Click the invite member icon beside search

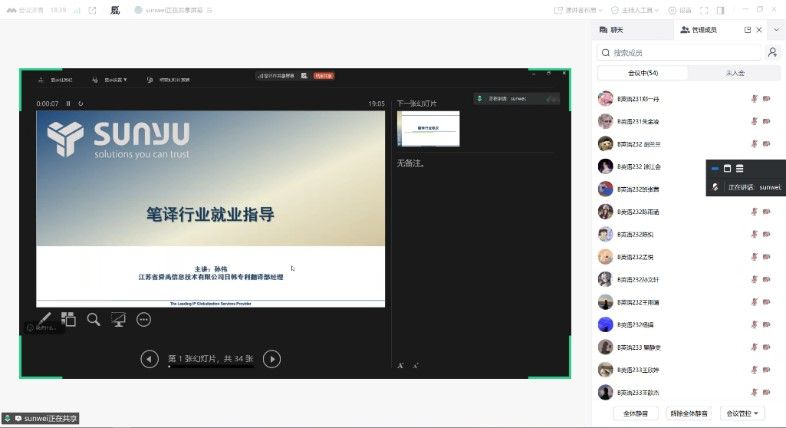point(773,52)
